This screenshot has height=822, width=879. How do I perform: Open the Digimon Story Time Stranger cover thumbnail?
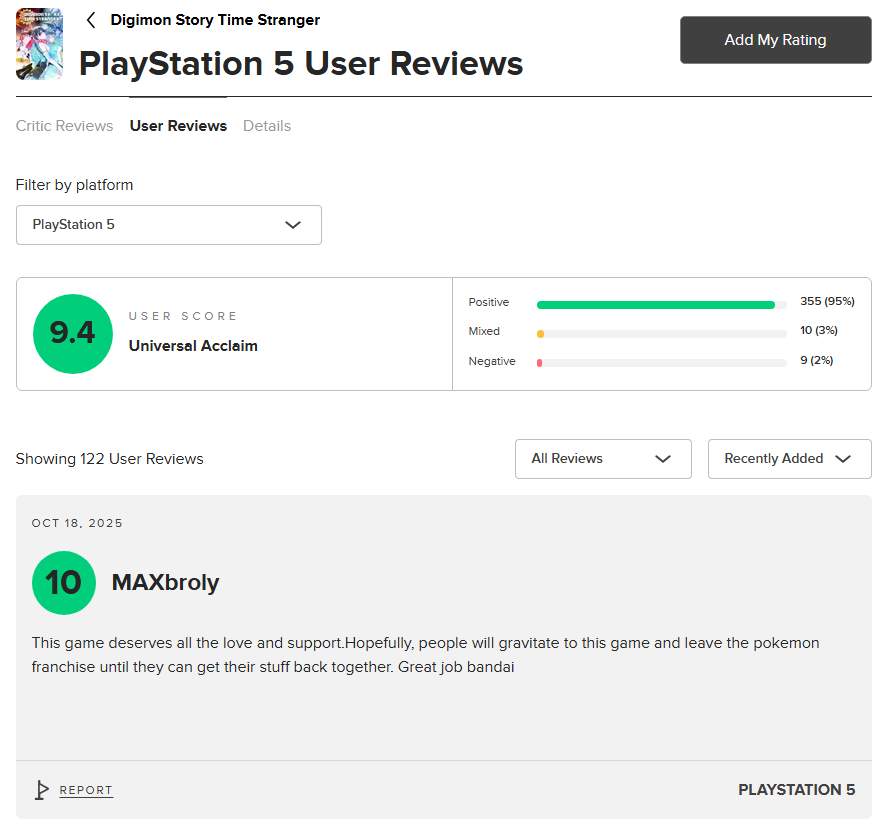coord(39,44)
